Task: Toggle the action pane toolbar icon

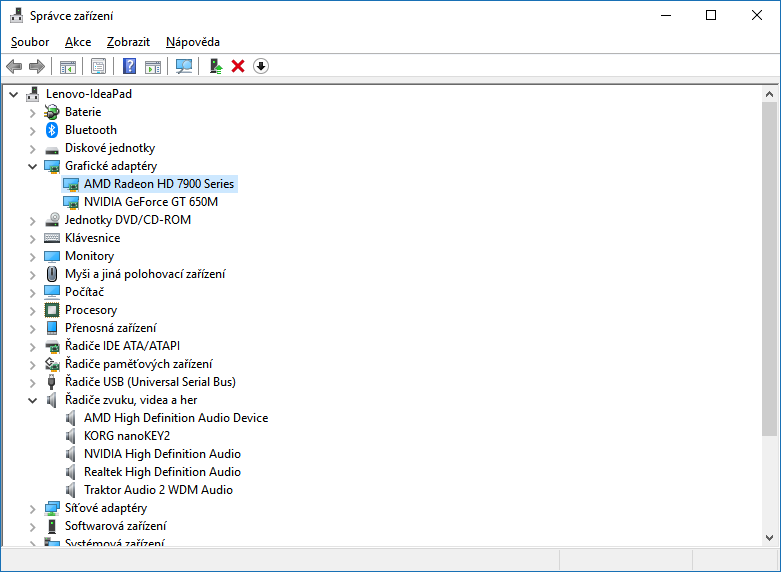Action: click(x=153, y=66)
